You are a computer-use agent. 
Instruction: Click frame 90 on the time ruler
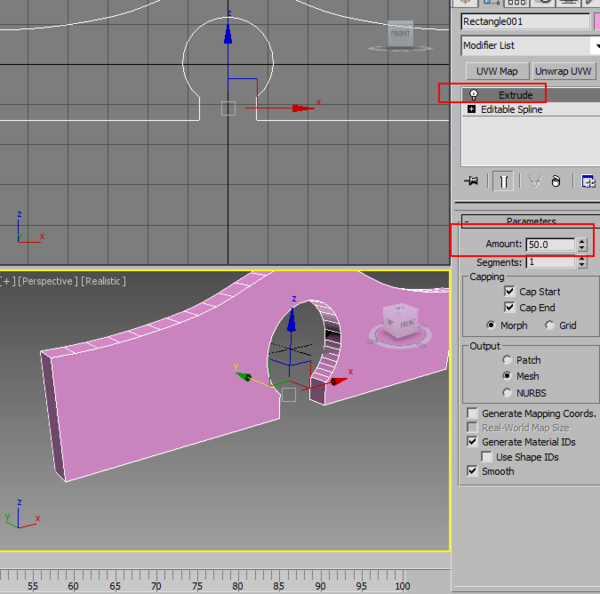click(320, 586)
